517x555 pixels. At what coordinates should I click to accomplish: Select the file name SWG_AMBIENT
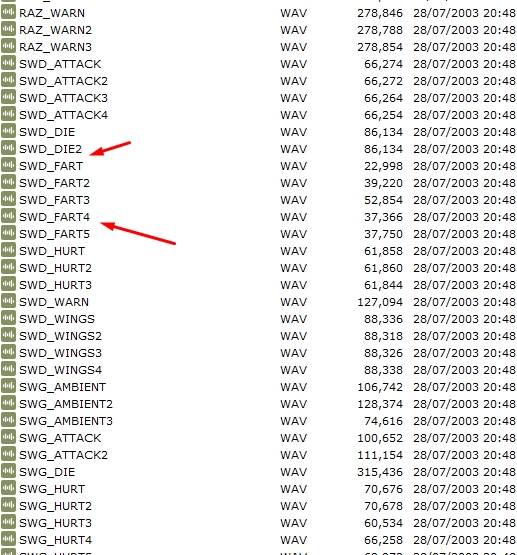63,387
